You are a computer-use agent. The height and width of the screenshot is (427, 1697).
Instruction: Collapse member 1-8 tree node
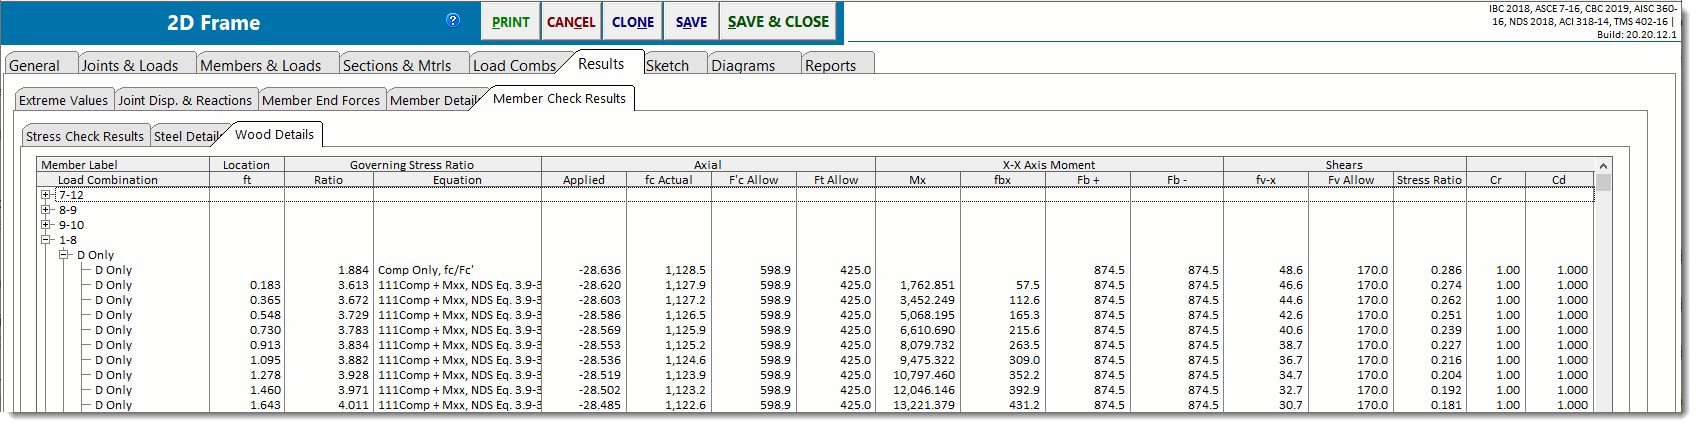click(46, 240)
